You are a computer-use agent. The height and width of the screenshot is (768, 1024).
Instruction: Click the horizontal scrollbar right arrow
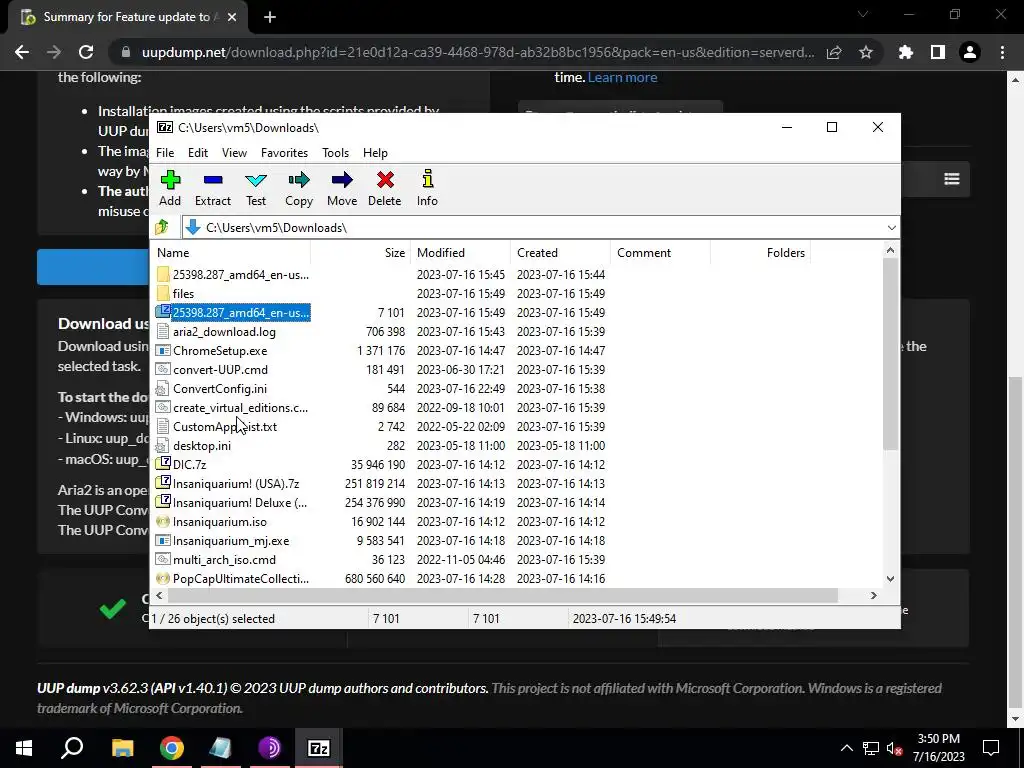coord(874,595)
